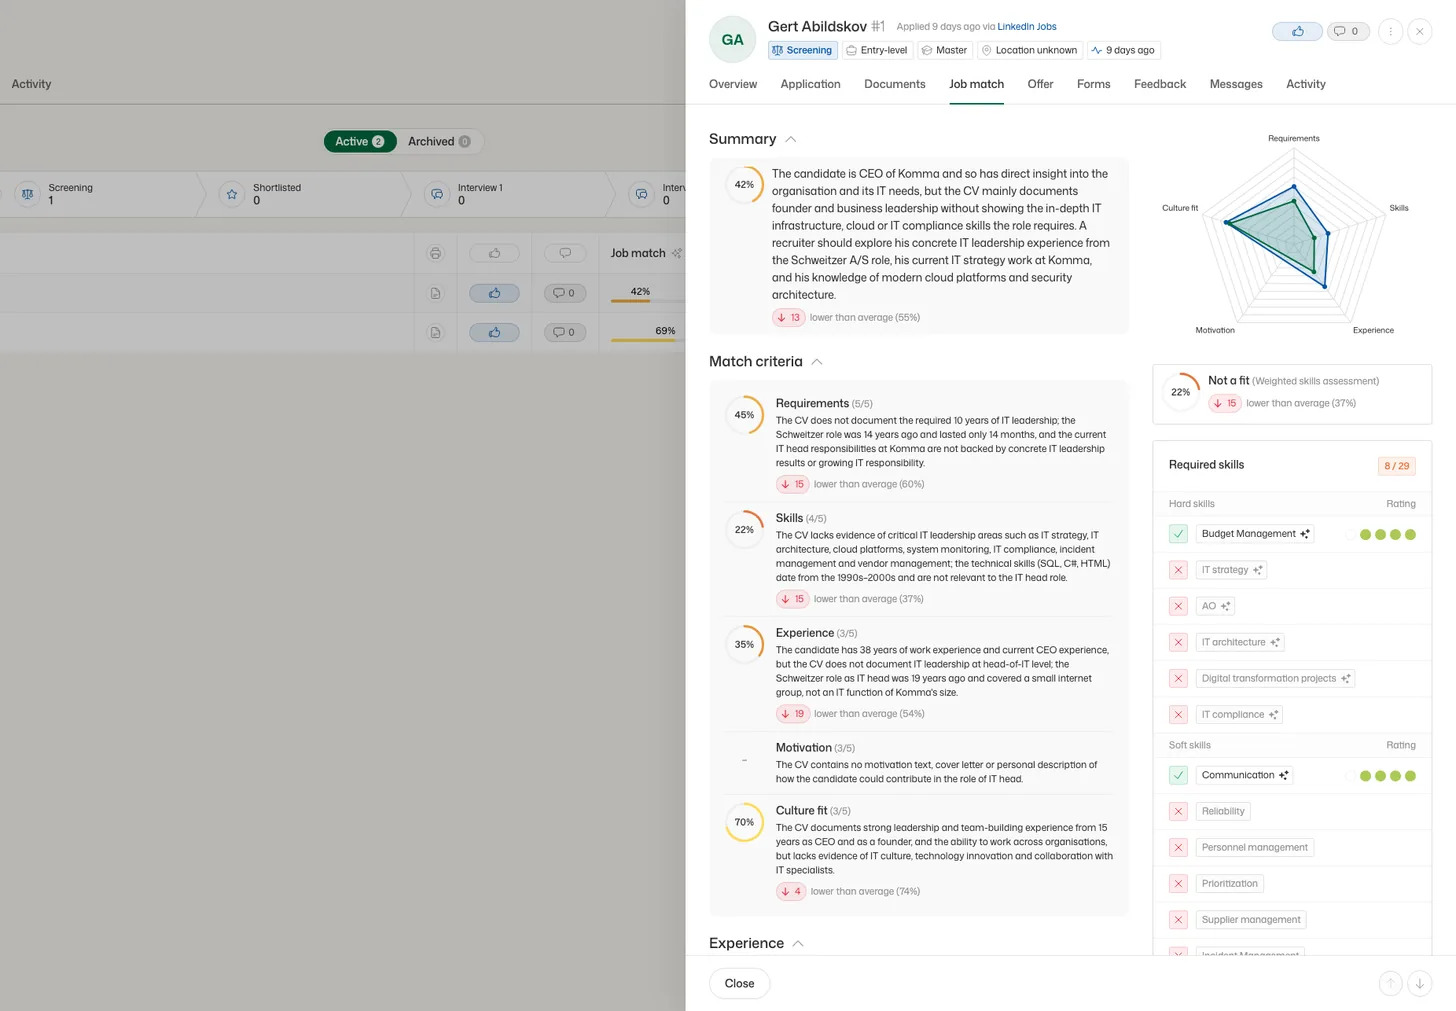The height and width of the screenshot is (1011, 1456).
Task: Go to next candidate with down arrow
Action: coord(1419,983)
